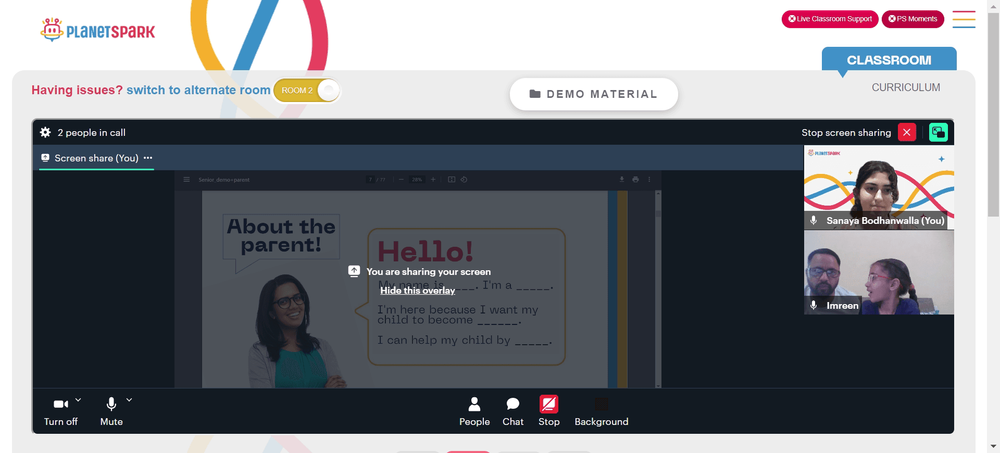The image size is (1000, 453).
Task: Click the 'Stop screen sharing' label
Action: pyautogui.click(x=846, y=133)
